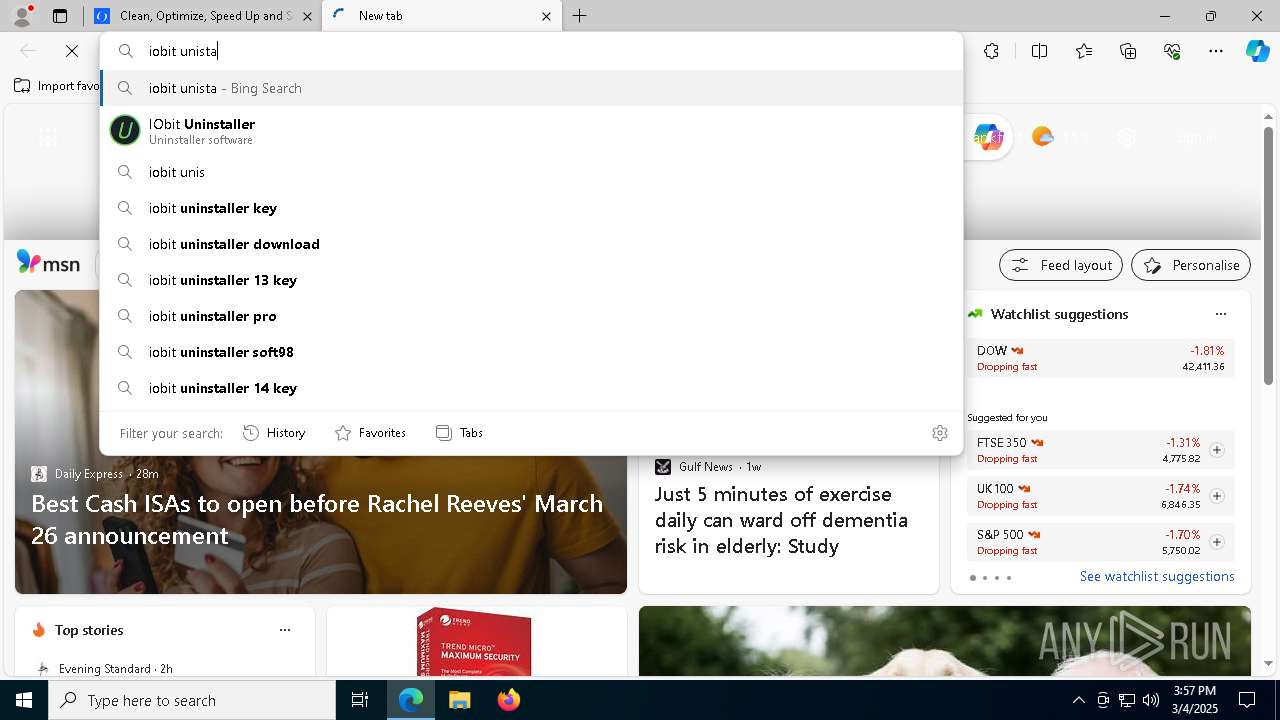
Task: Open the Trend Micro Maximum Security ad
Action: [x=476, y=641]
